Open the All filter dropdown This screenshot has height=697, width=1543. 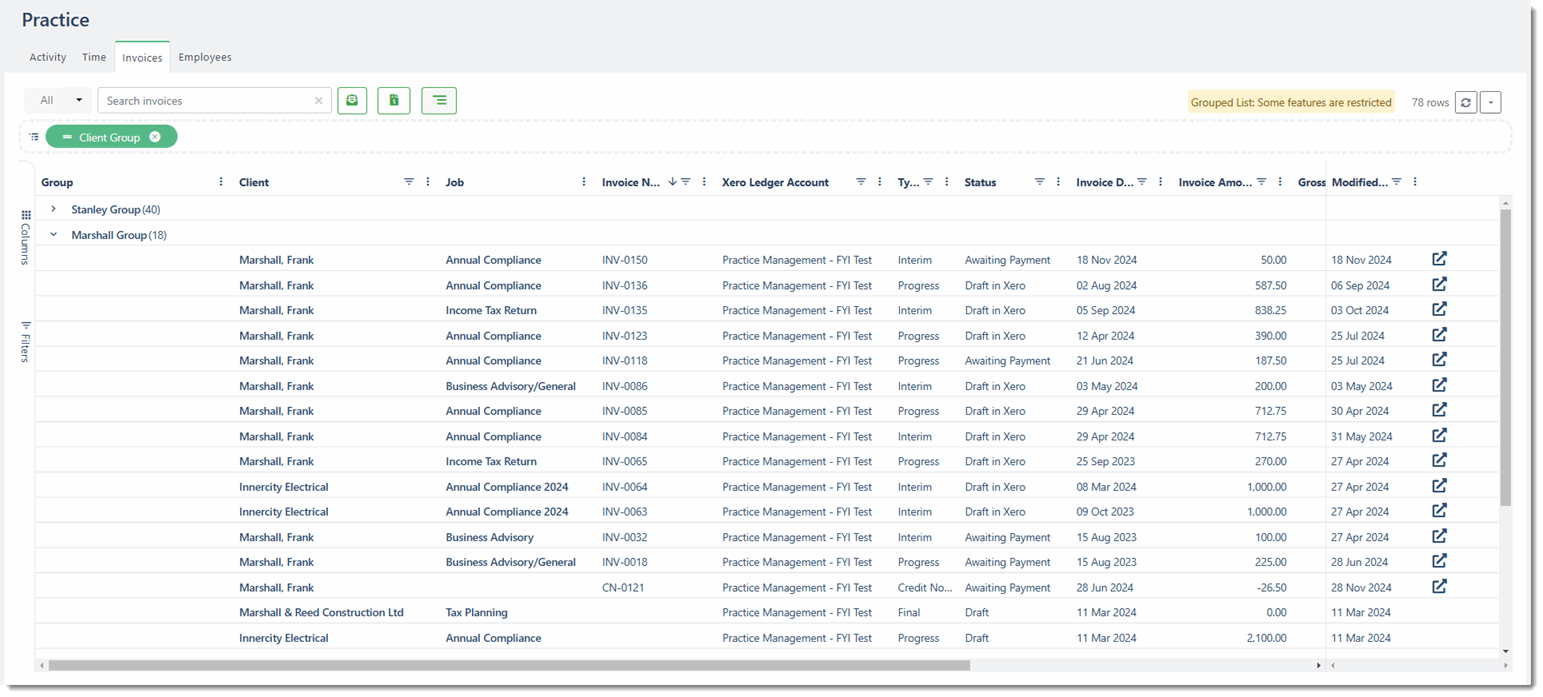(x=59, y=100)
